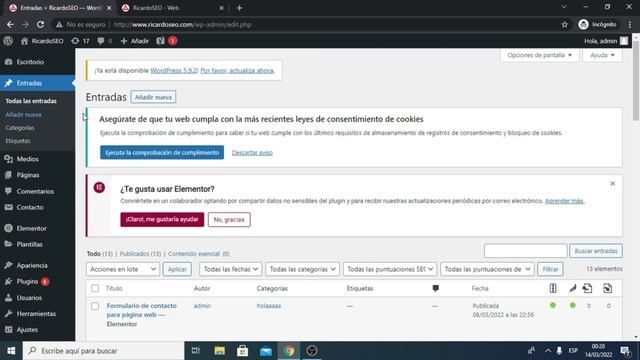Open Formulario de contacto para página web post
The height and width of the screenshot is (360, 640).
(x=142, y=310)
